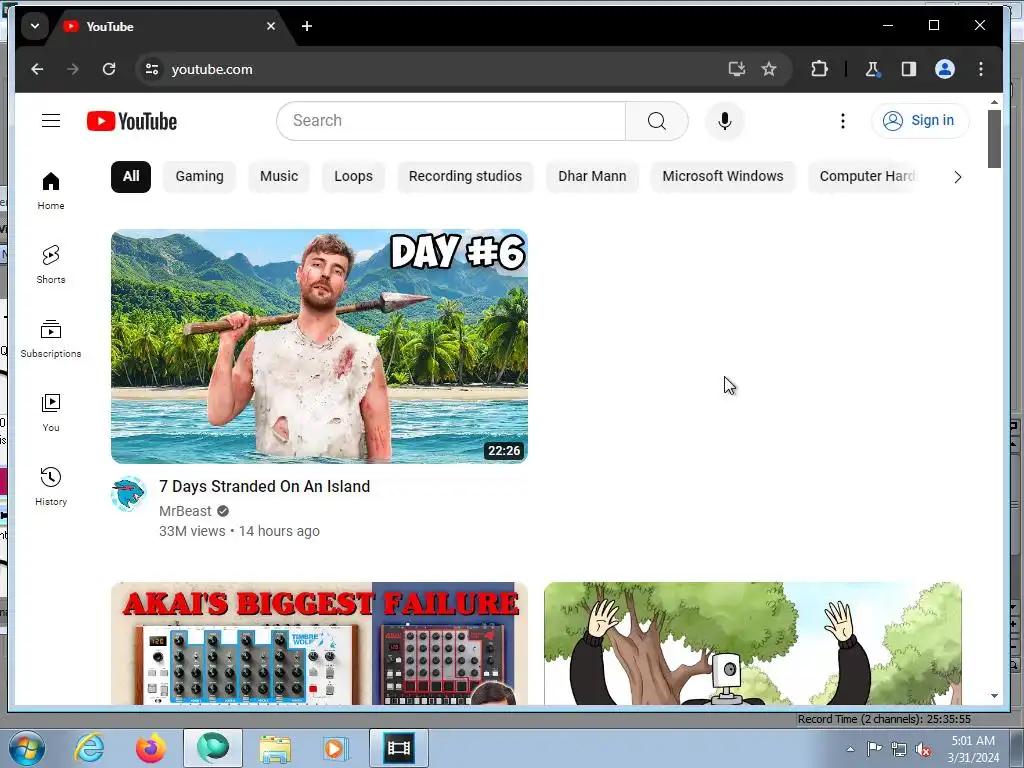
Task: Click the YouTube logo
Action: tap(132, 121)
